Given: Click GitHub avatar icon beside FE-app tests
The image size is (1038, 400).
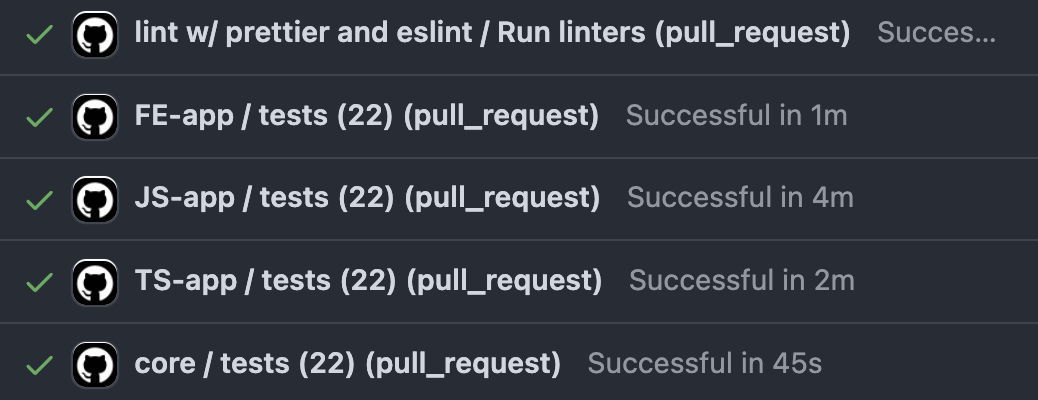Looking at the screenshot, I should [x=95, y=117].
